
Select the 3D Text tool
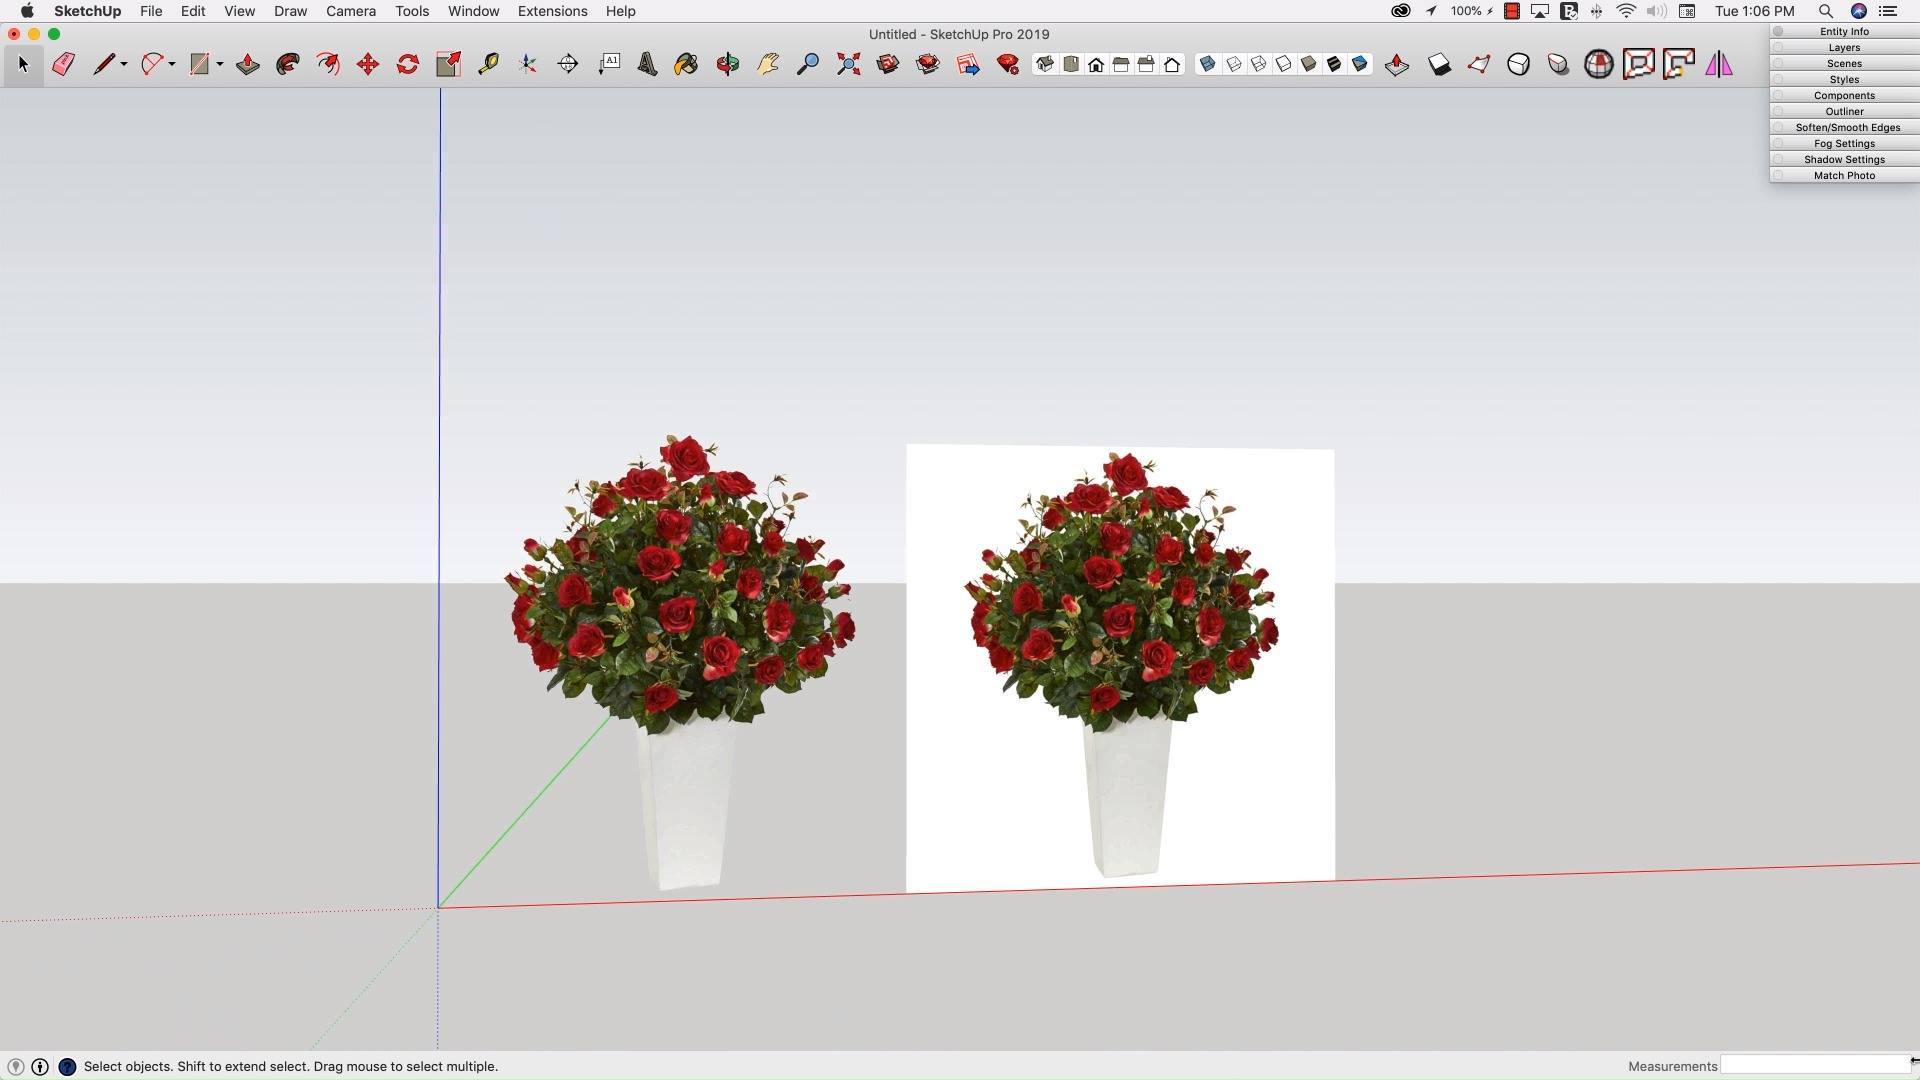tap(647, 65)
